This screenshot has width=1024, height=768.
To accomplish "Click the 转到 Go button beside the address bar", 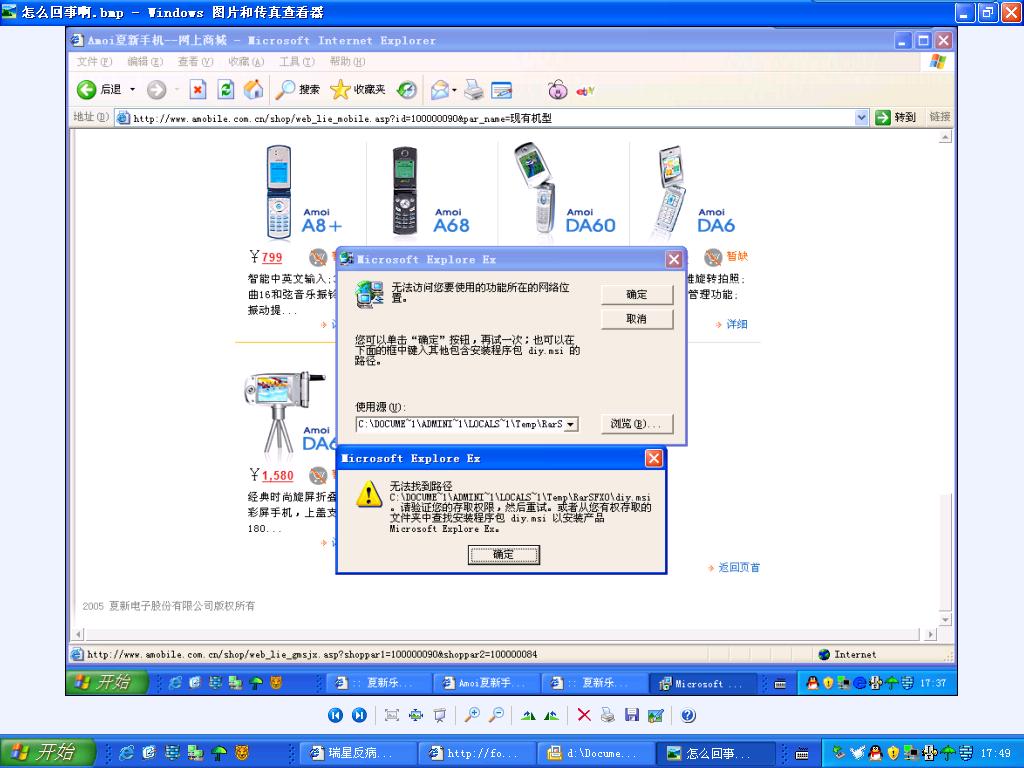I will tap(895, 118).
